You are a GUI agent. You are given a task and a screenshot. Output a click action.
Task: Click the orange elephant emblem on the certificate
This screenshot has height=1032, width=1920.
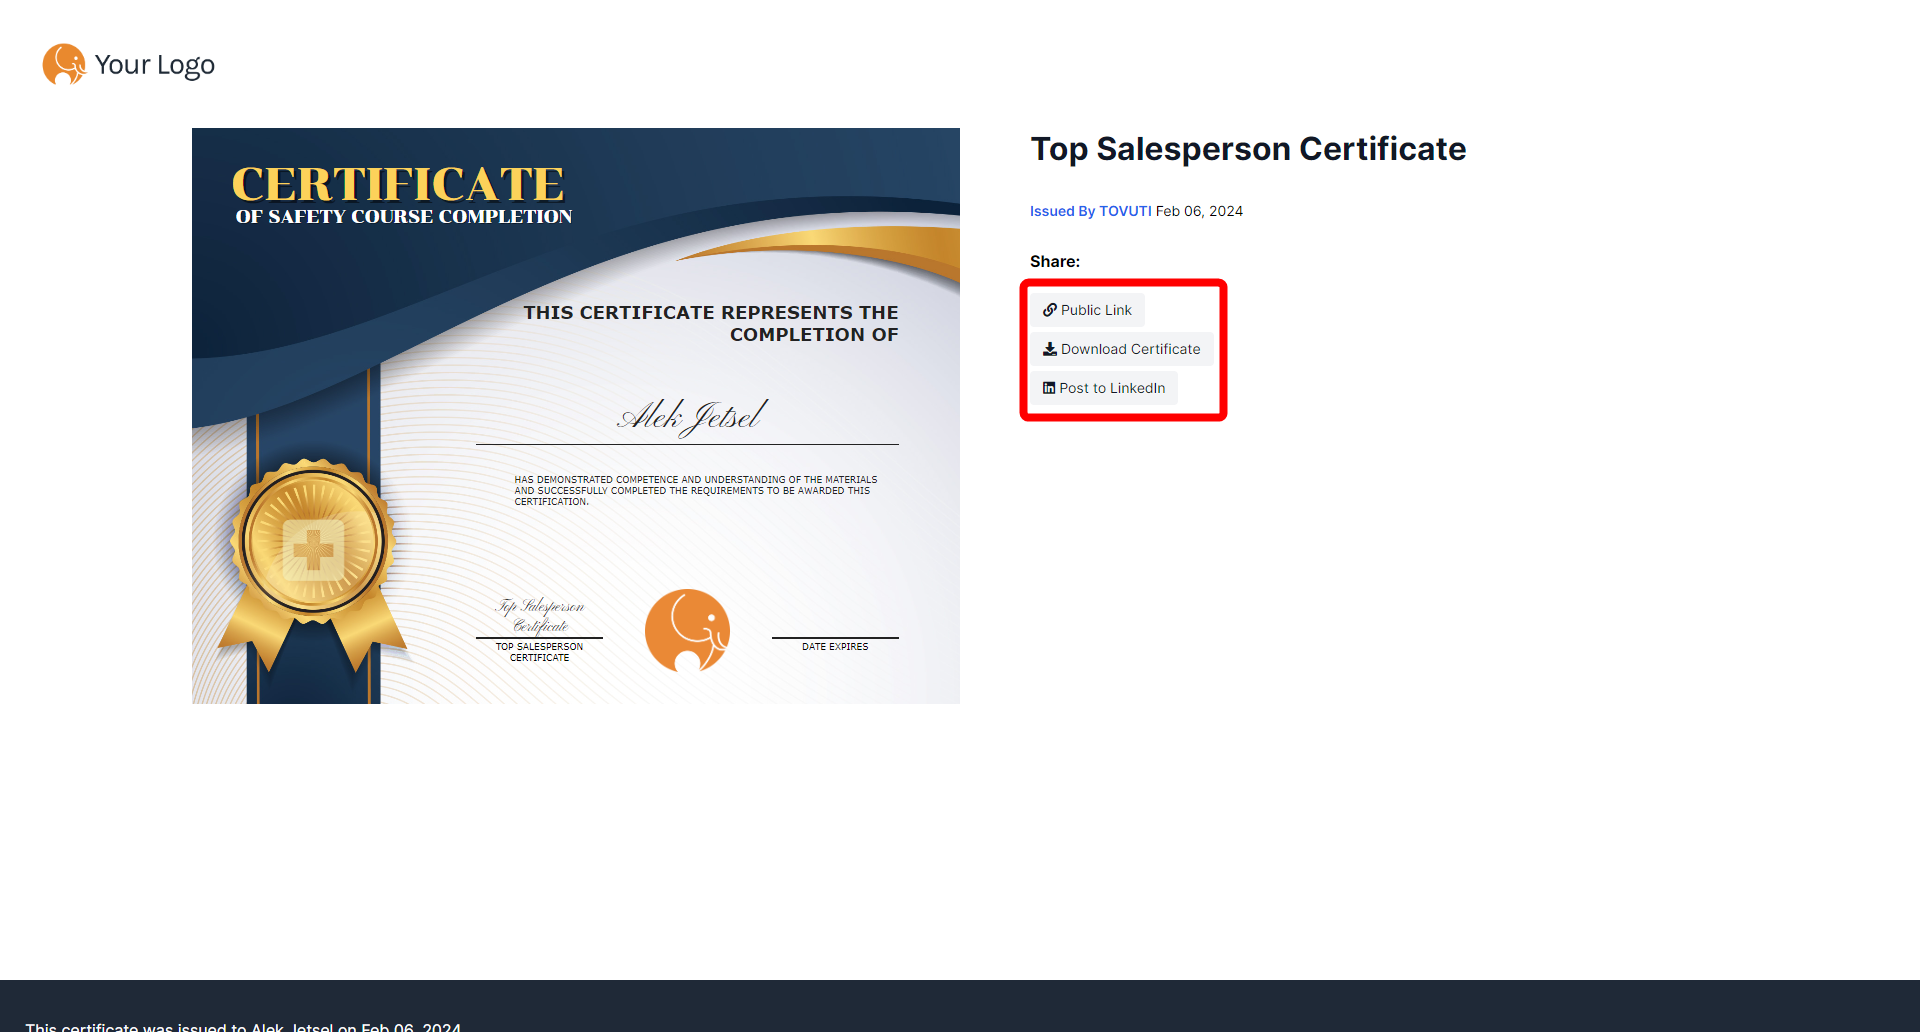[687, 630]
